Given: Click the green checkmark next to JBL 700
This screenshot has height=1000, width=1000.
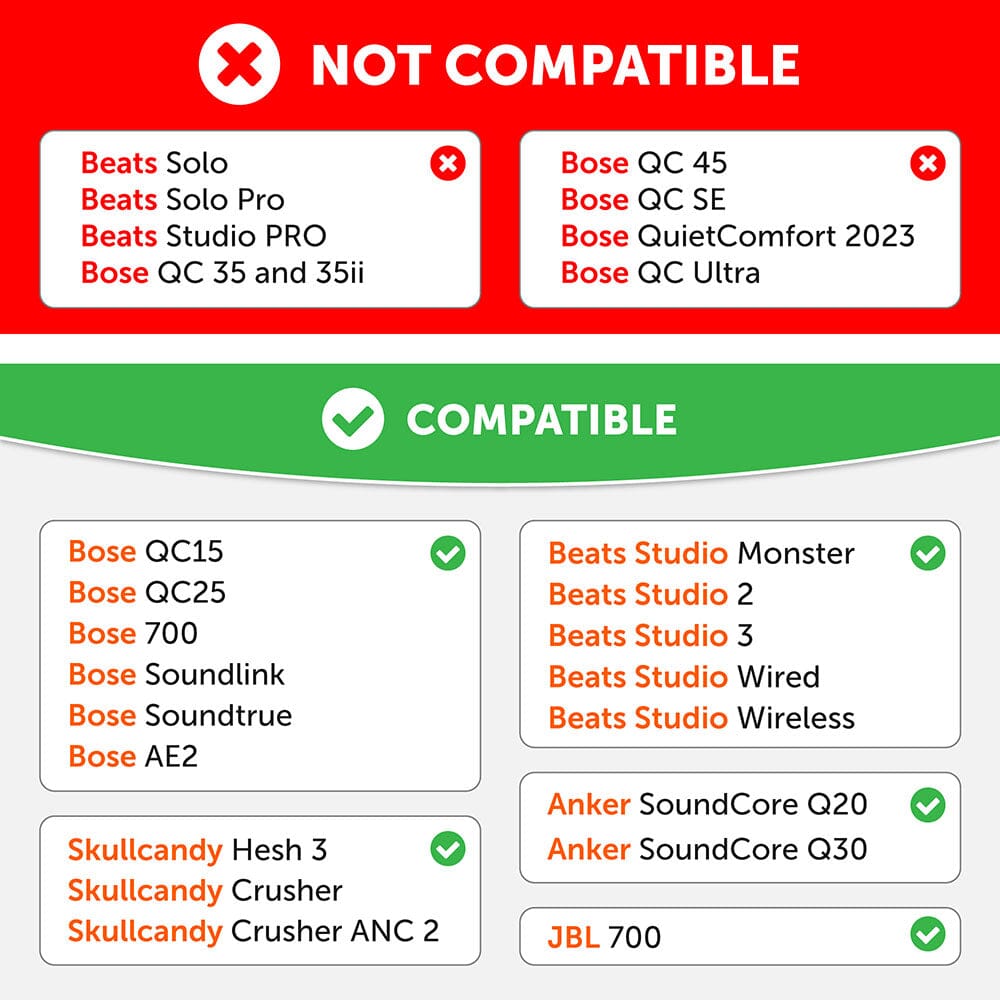Looking at the screenshot, I should (x=927, y=934).
